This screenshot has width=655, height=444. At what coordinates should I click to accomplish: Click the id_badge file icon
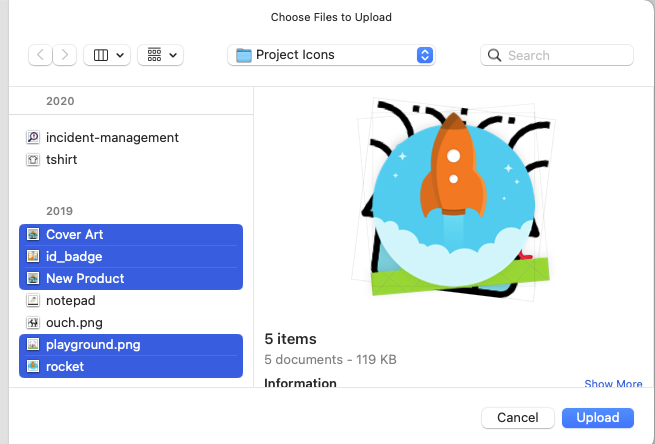(33, 257)
